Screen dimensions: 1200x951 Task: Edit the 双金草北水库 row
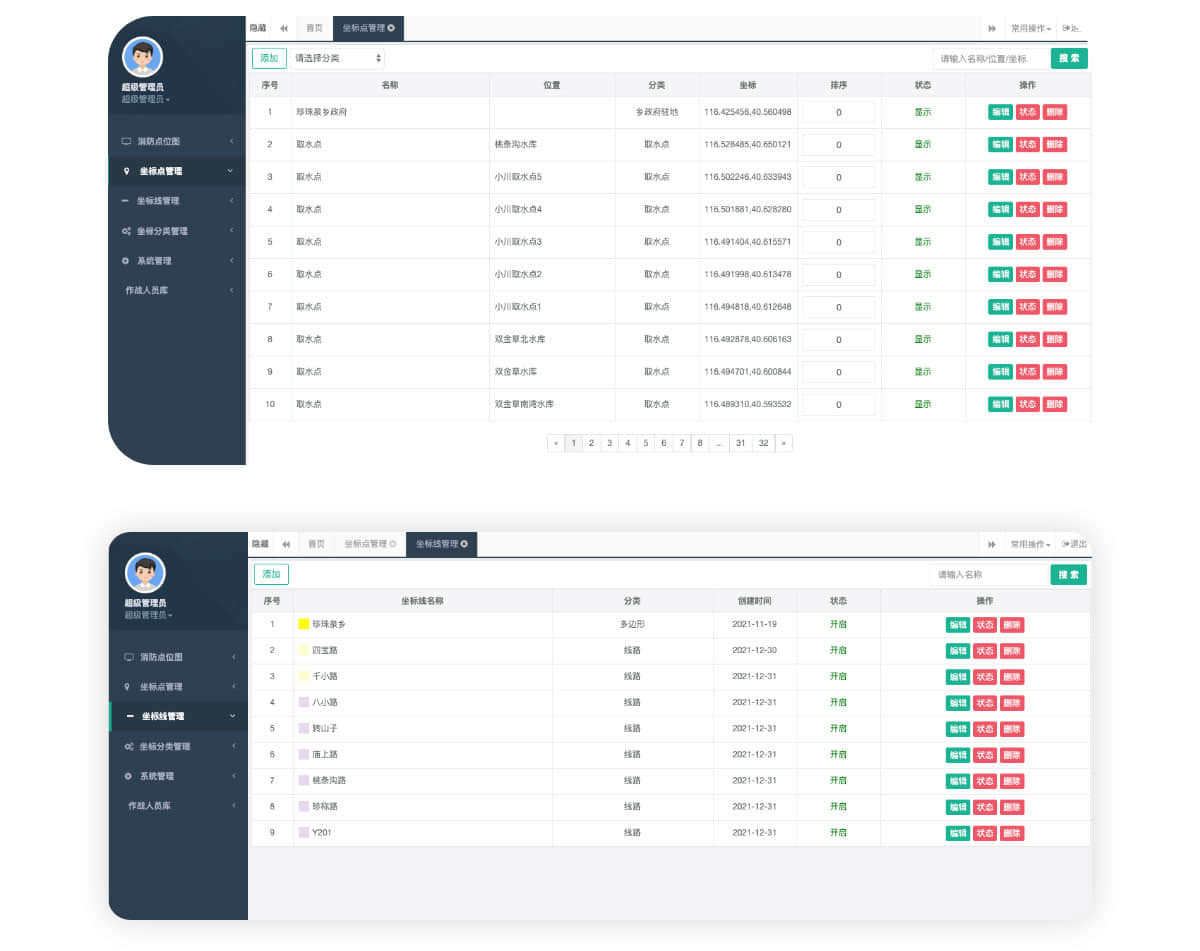pyautogui.click(x=1000, y=339)
